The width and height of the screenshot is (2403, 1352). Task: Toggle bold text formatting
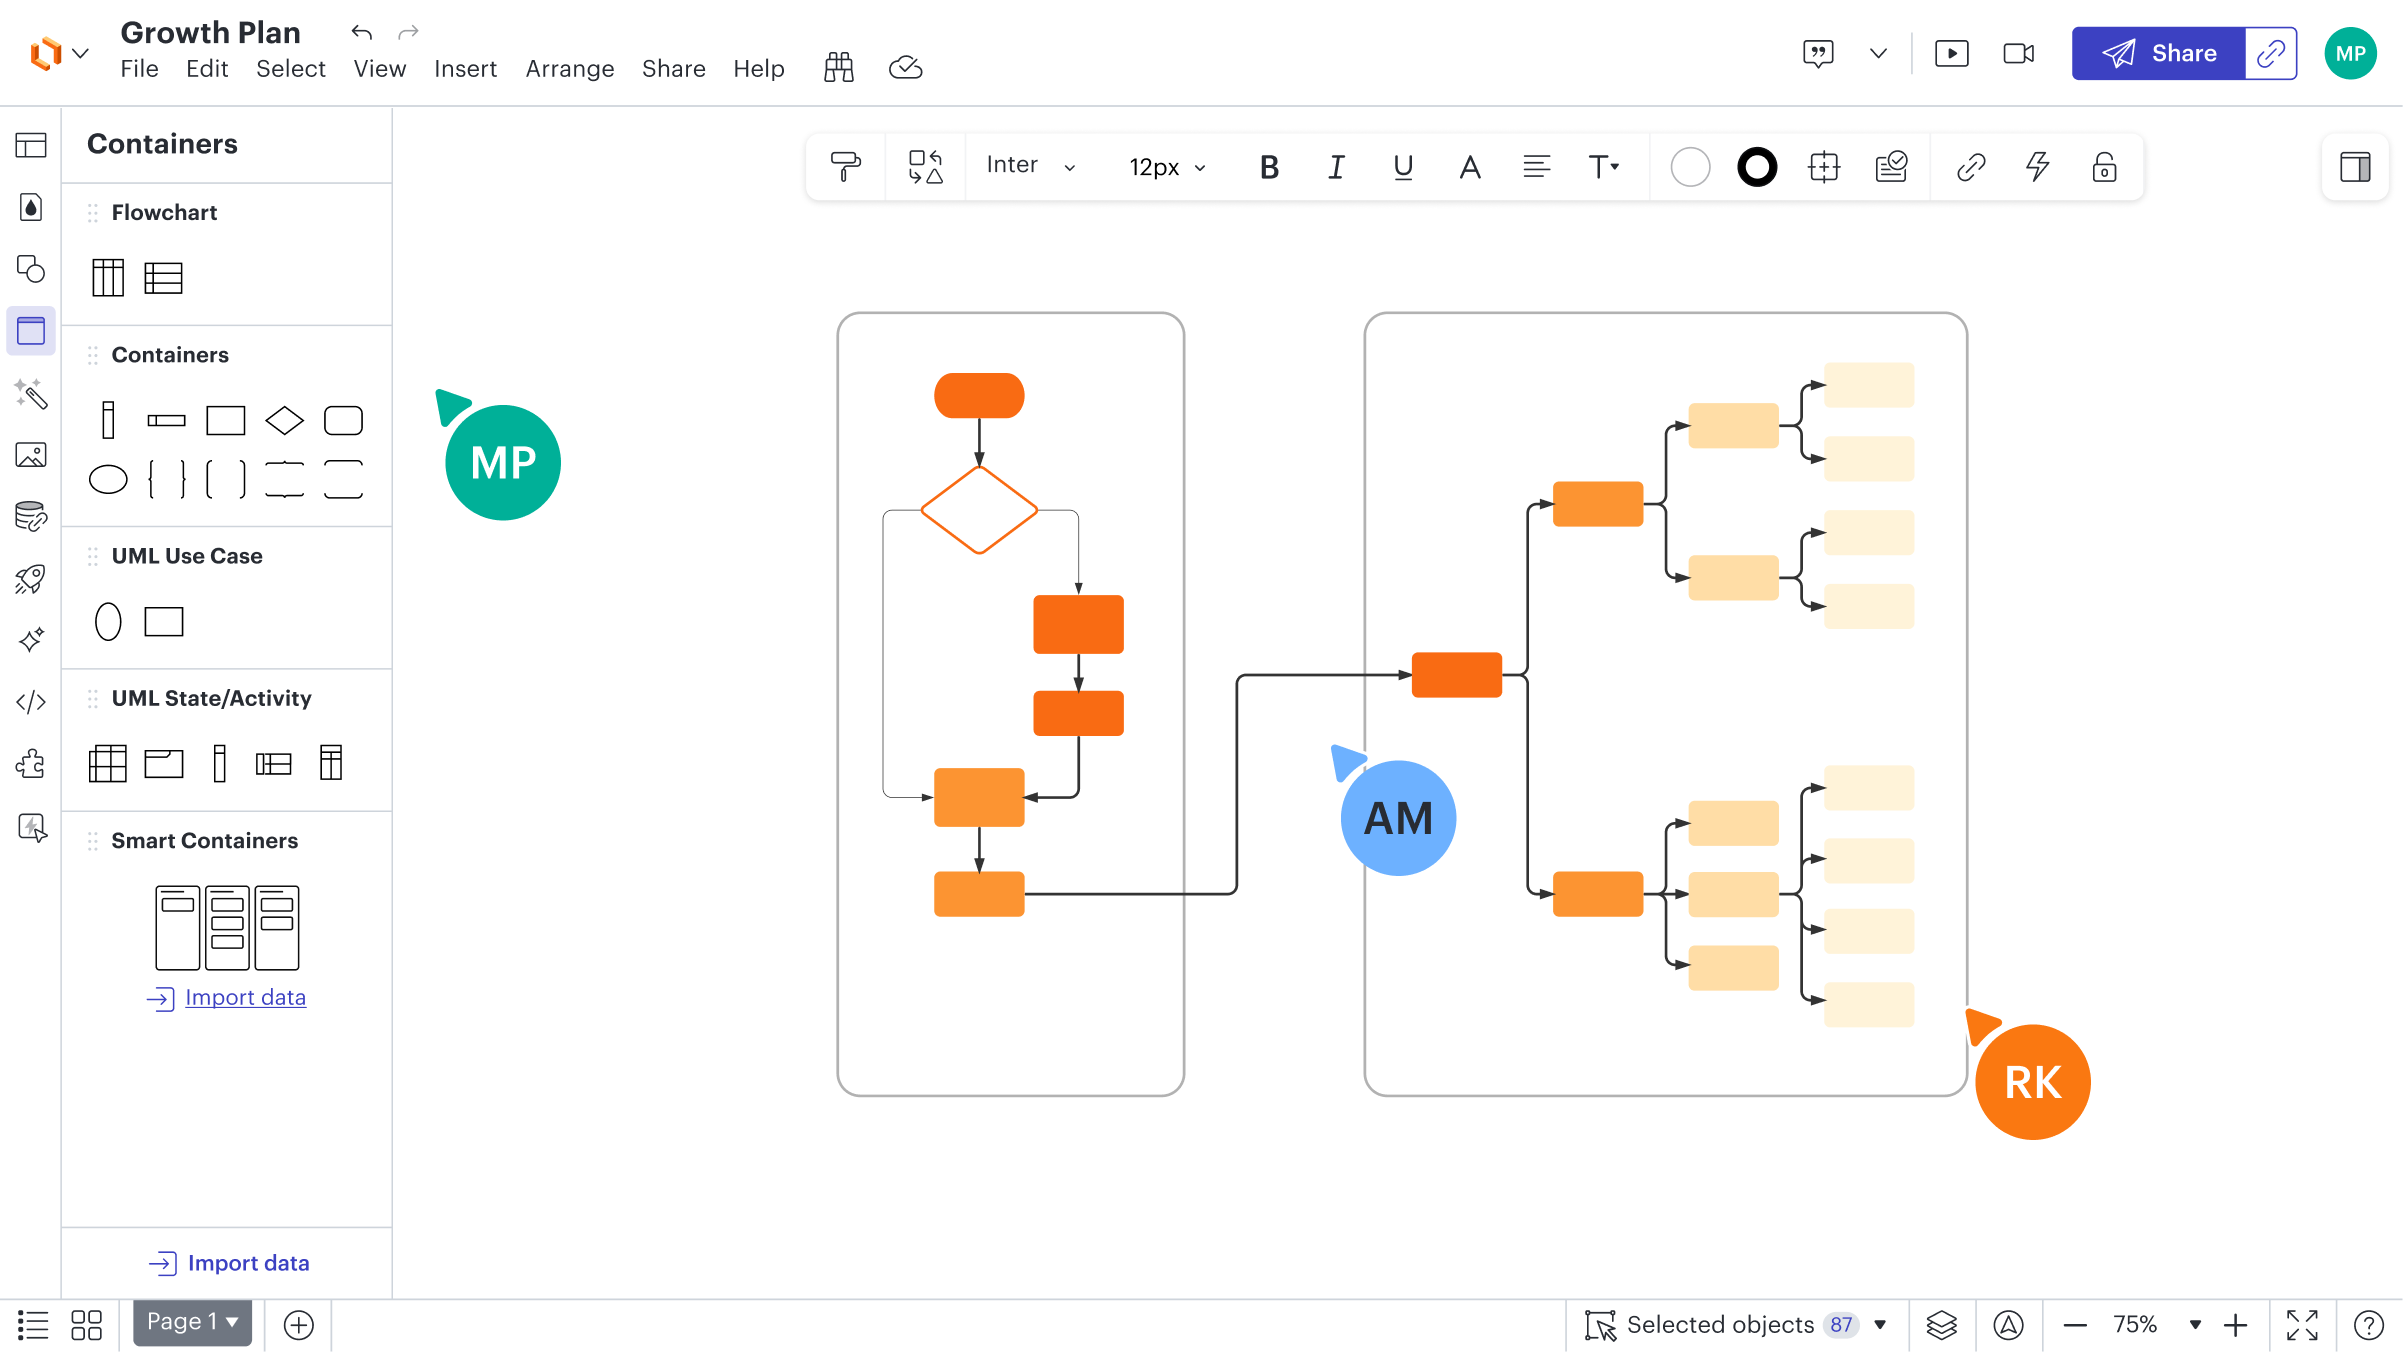(x=1269, y=167)
